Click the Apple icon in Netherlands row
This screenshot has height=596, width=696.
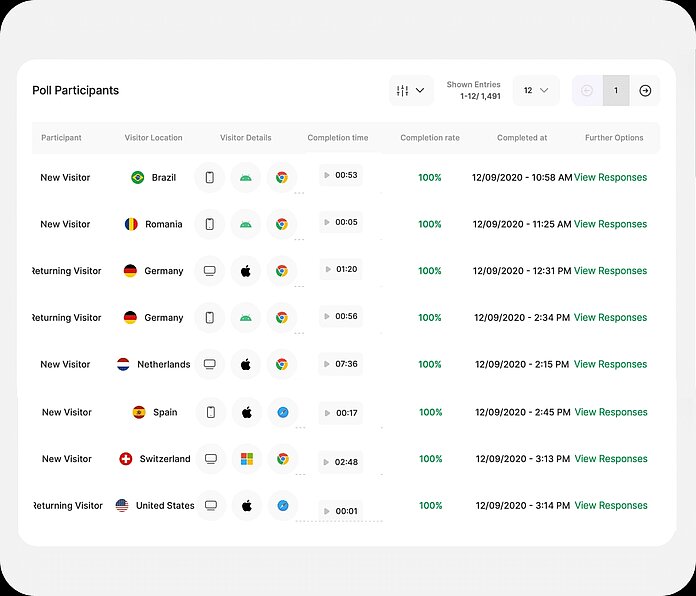[x=246, y=365]
